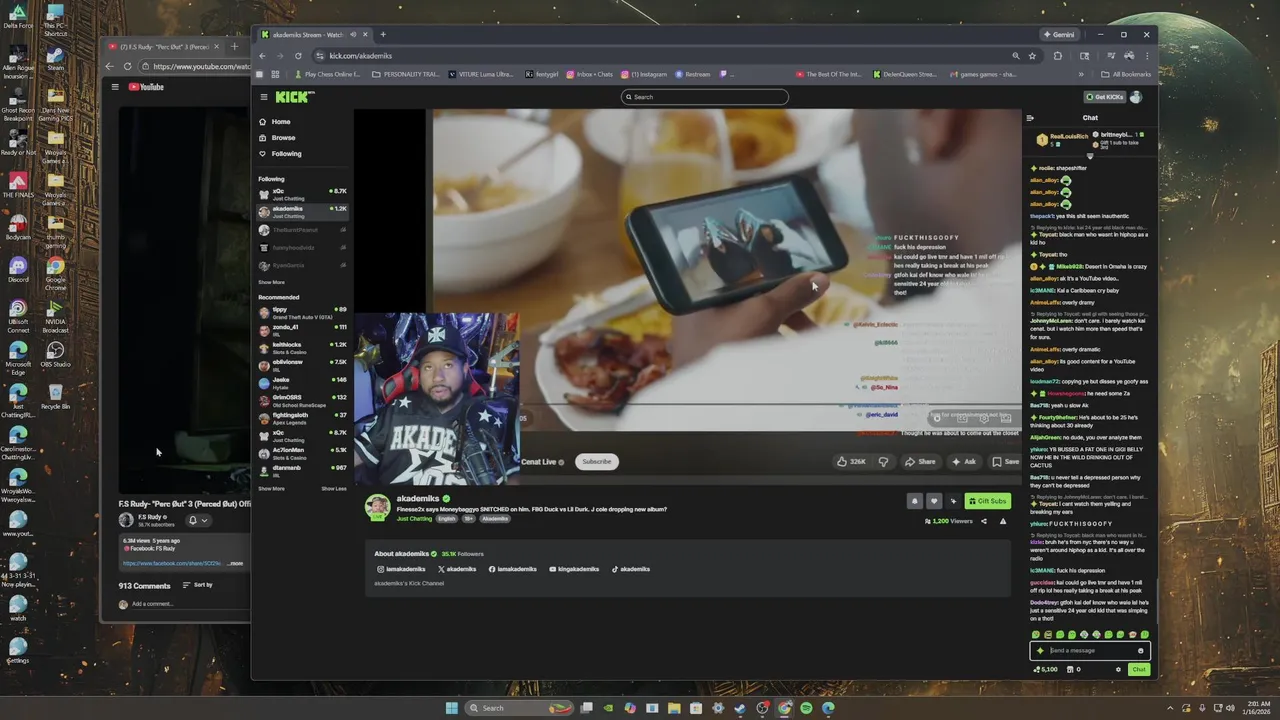Click Share under the embedded video
This screenshot has height=720, width=1280.
(x=920, y=461)
